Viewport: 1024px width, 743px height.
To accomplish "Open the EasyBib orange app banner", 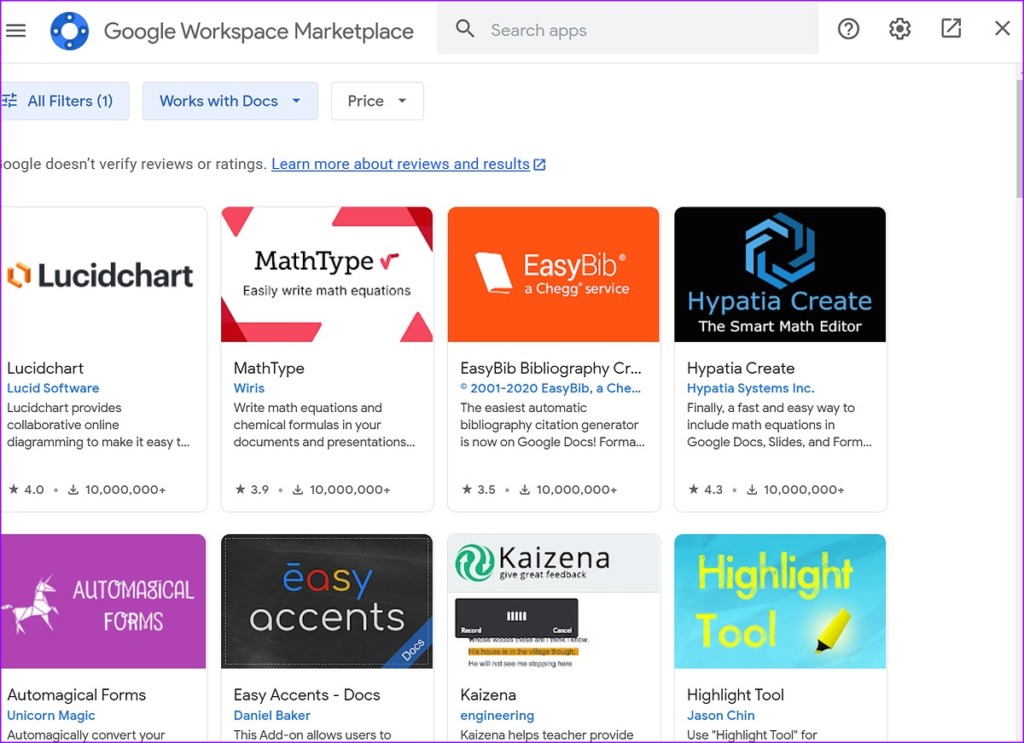I will click(553, 275).
